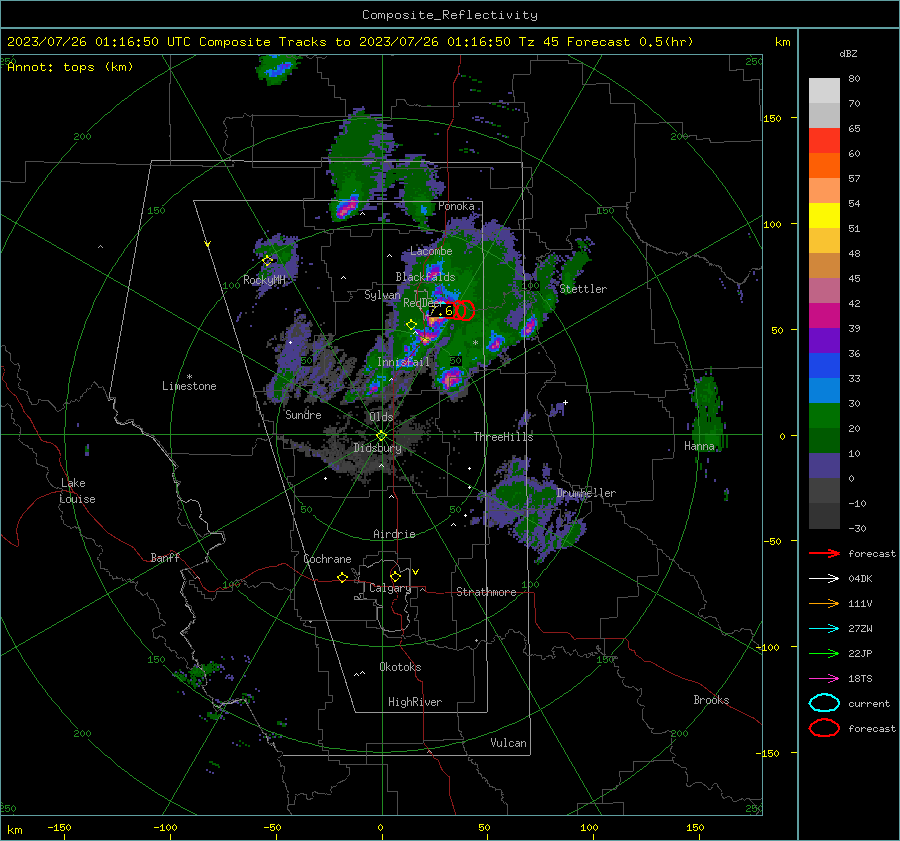Click the Vulcan map label
900x841 pixels.
[x=509, y=743]
